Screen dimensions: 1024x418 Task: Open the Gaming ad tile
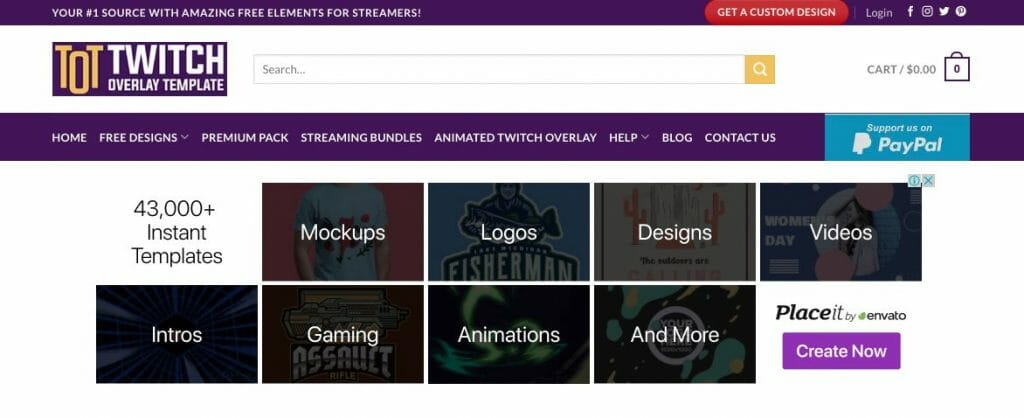click(x=343, y=334)
